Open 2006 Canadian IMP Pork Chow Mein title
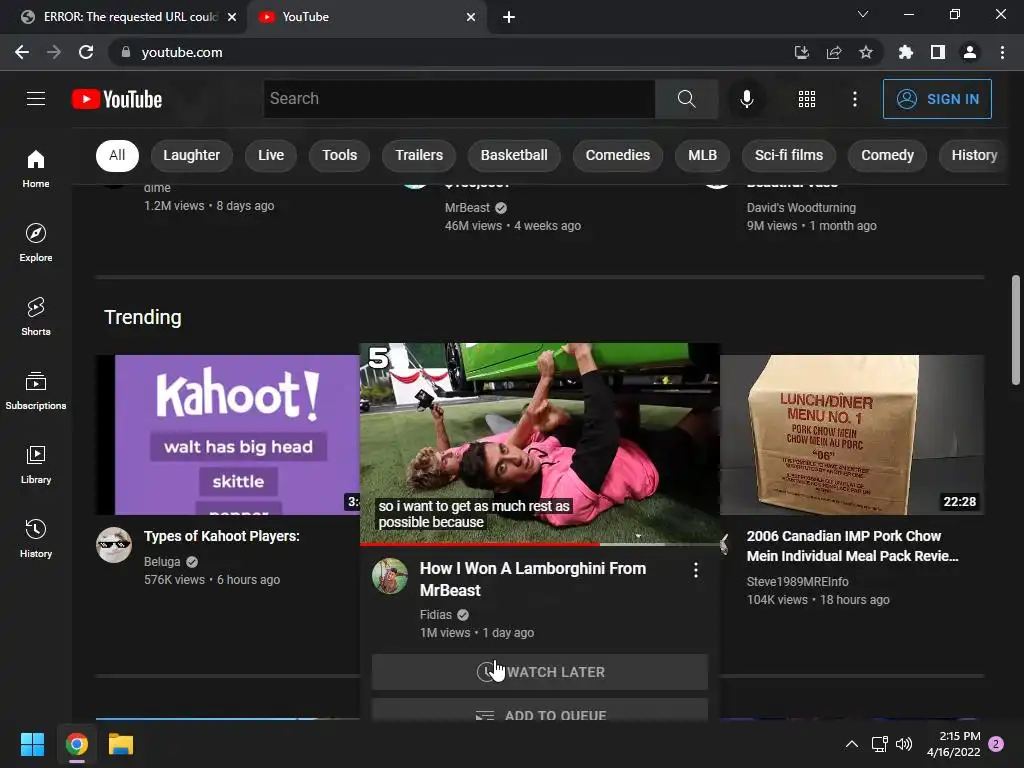The width and height of the screenshot is (1024, 768). (852, 546)
